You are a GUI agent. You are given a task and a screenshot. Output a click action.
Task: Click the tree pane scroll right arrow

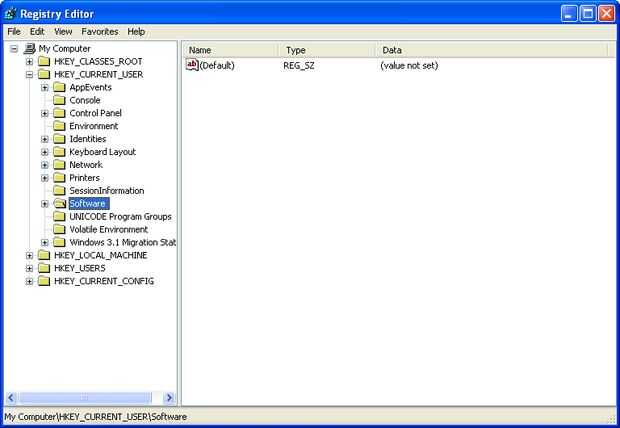click(x=170, y=398)
